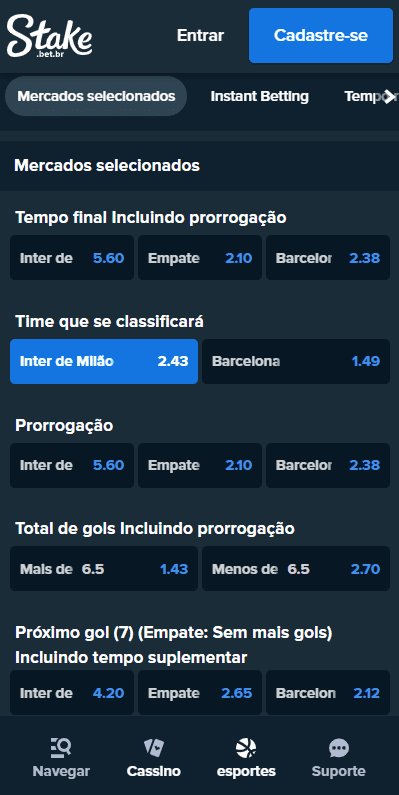
Task: Open Cassino cards icon
Action: [x=154, y=748]
